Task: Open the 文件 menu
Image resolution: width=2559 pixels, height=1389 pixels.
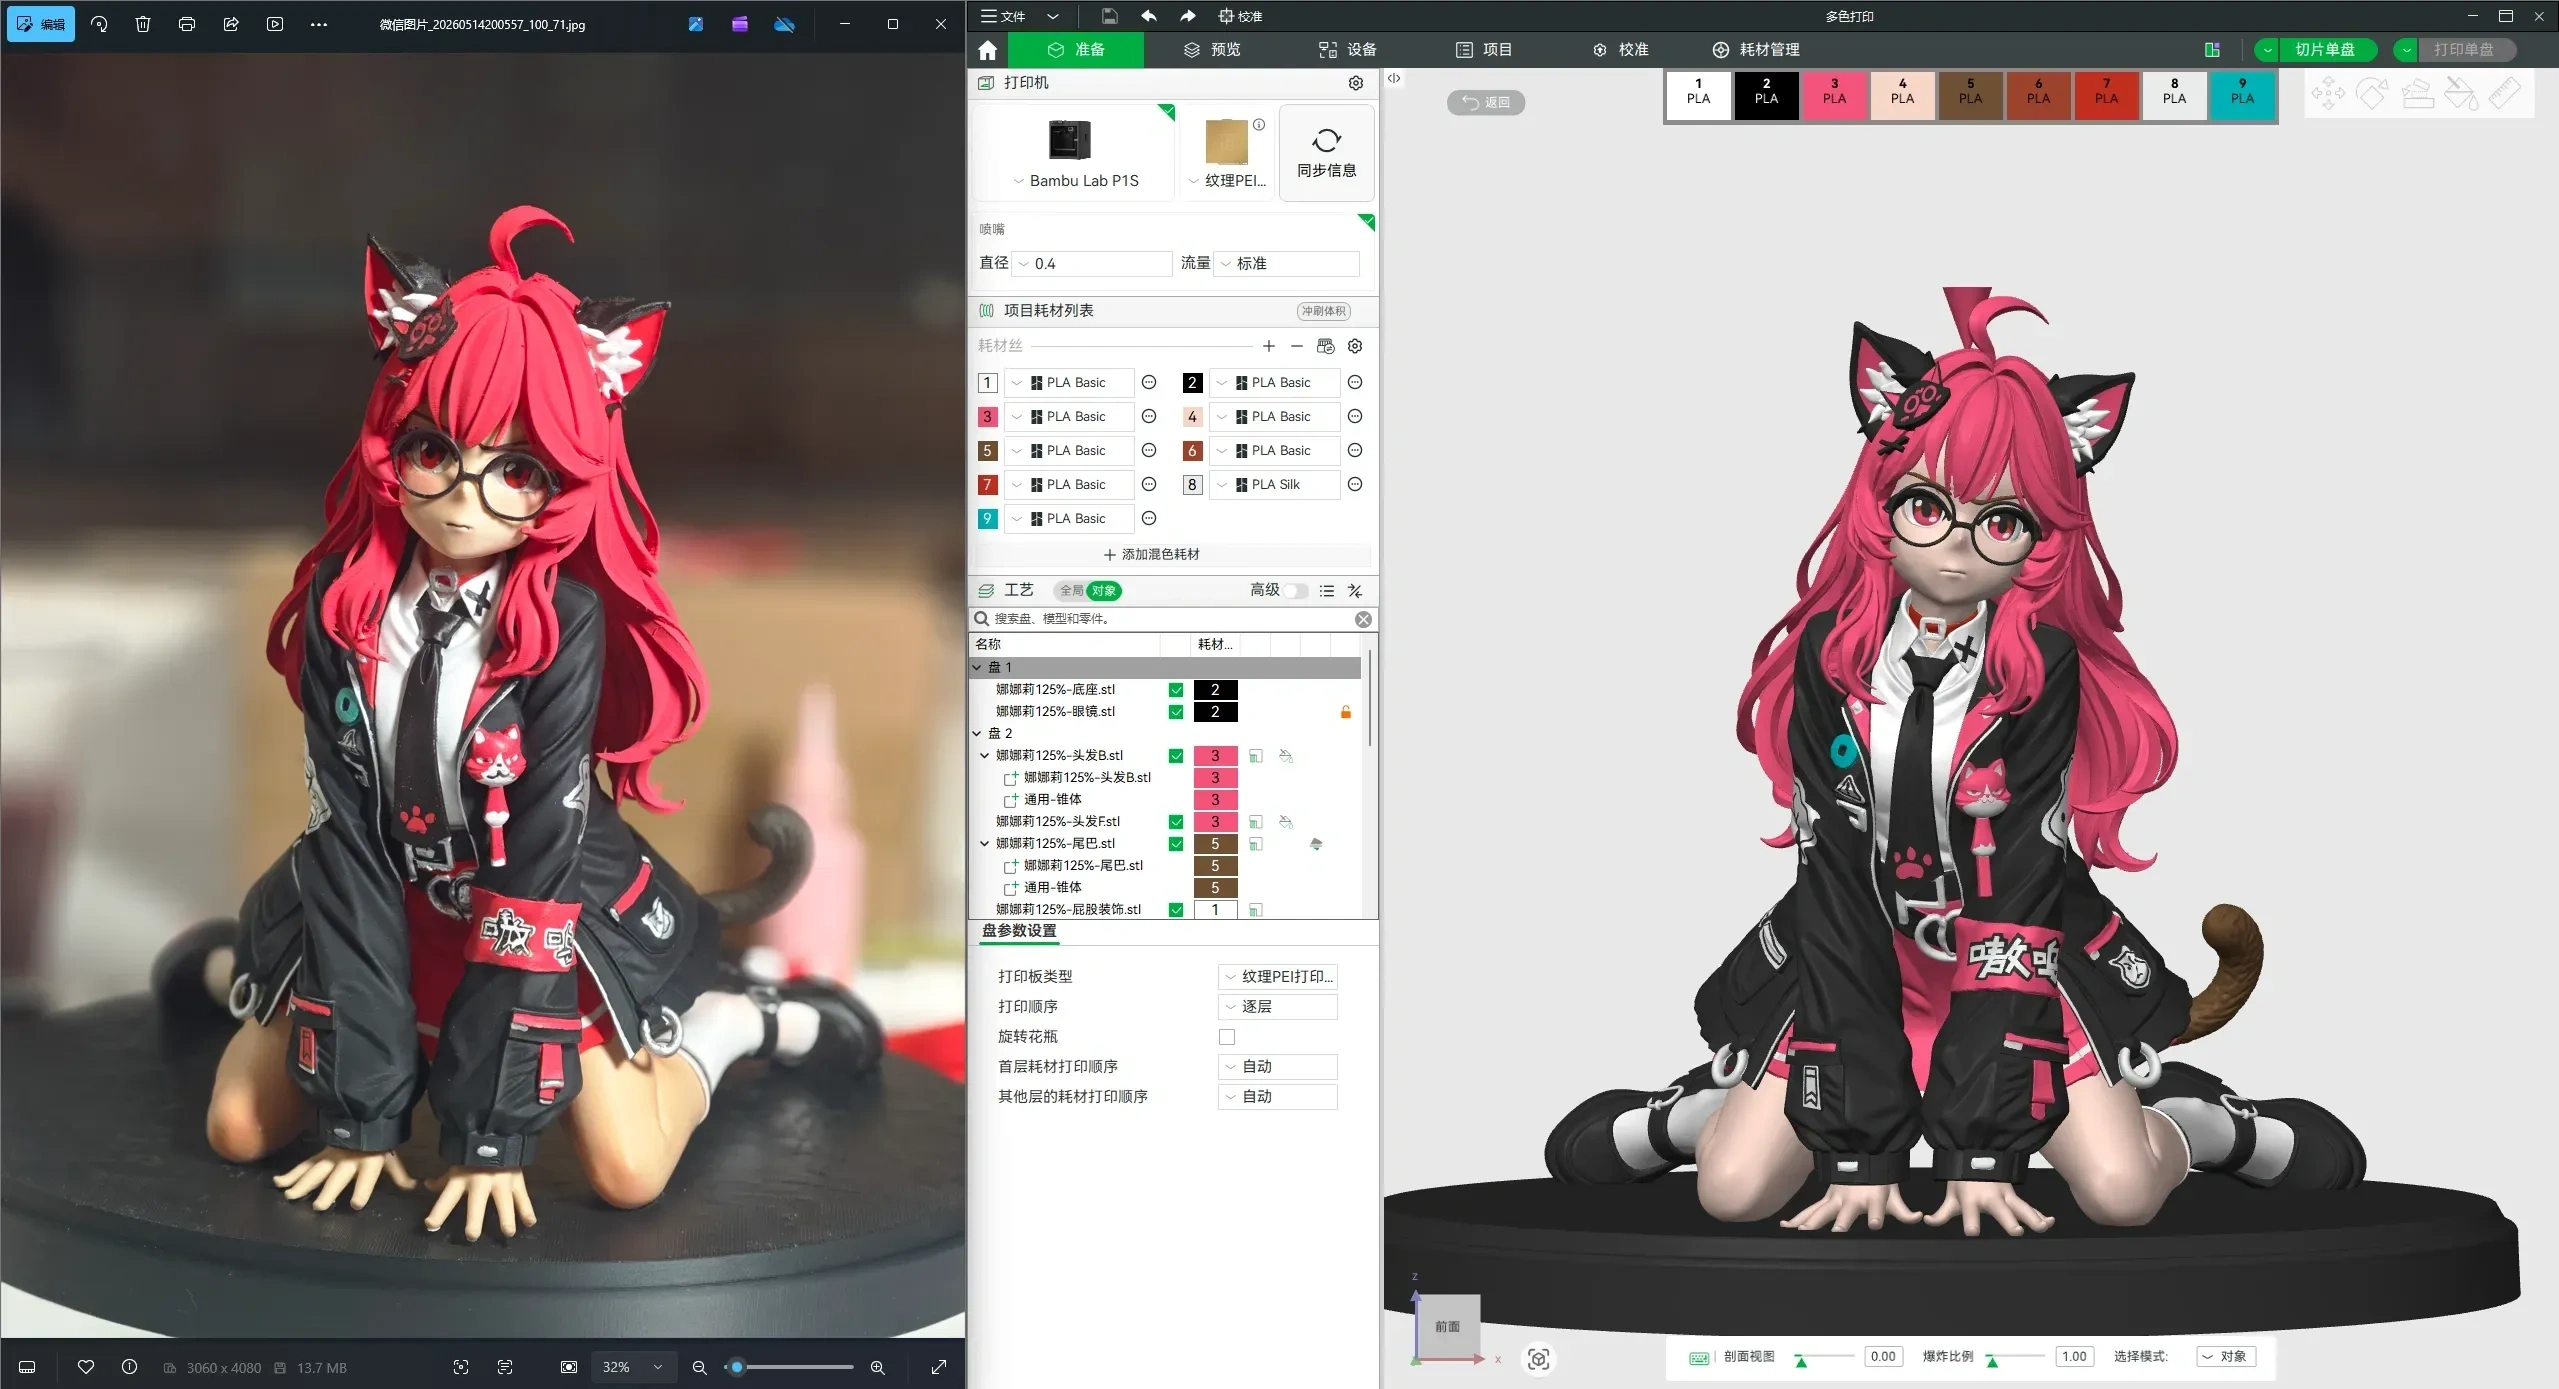Action: click(x=1003, y=16)
